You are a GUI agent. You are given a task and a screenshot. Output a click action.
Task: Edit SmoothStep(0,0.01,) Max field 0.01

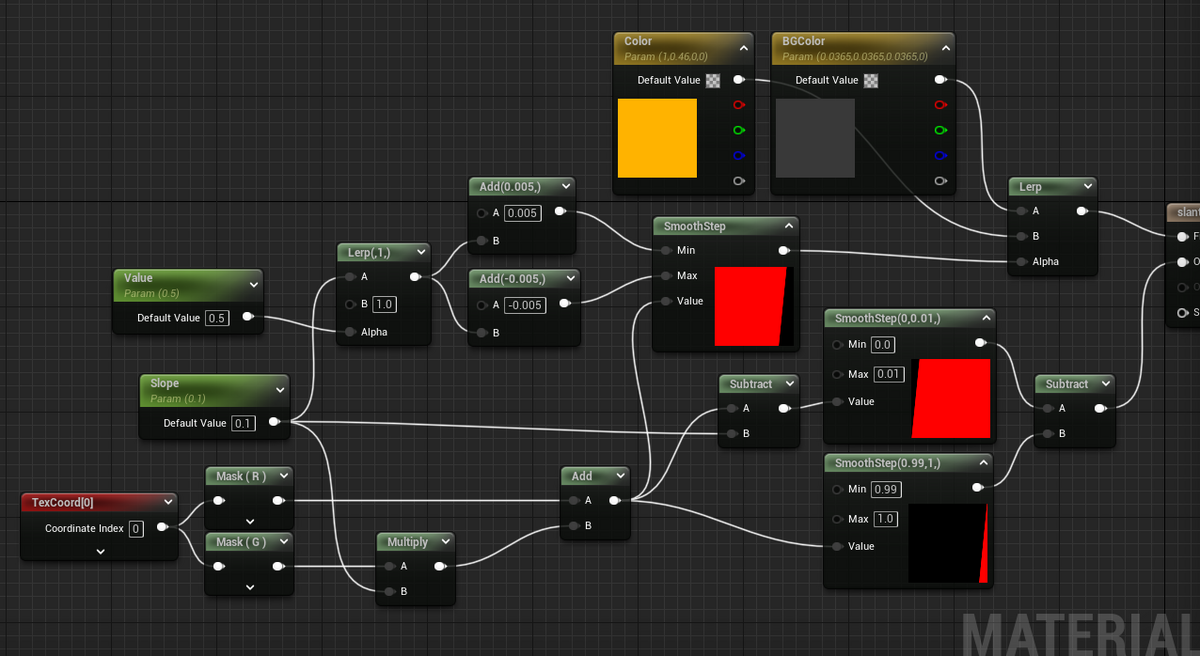point(888,374)
